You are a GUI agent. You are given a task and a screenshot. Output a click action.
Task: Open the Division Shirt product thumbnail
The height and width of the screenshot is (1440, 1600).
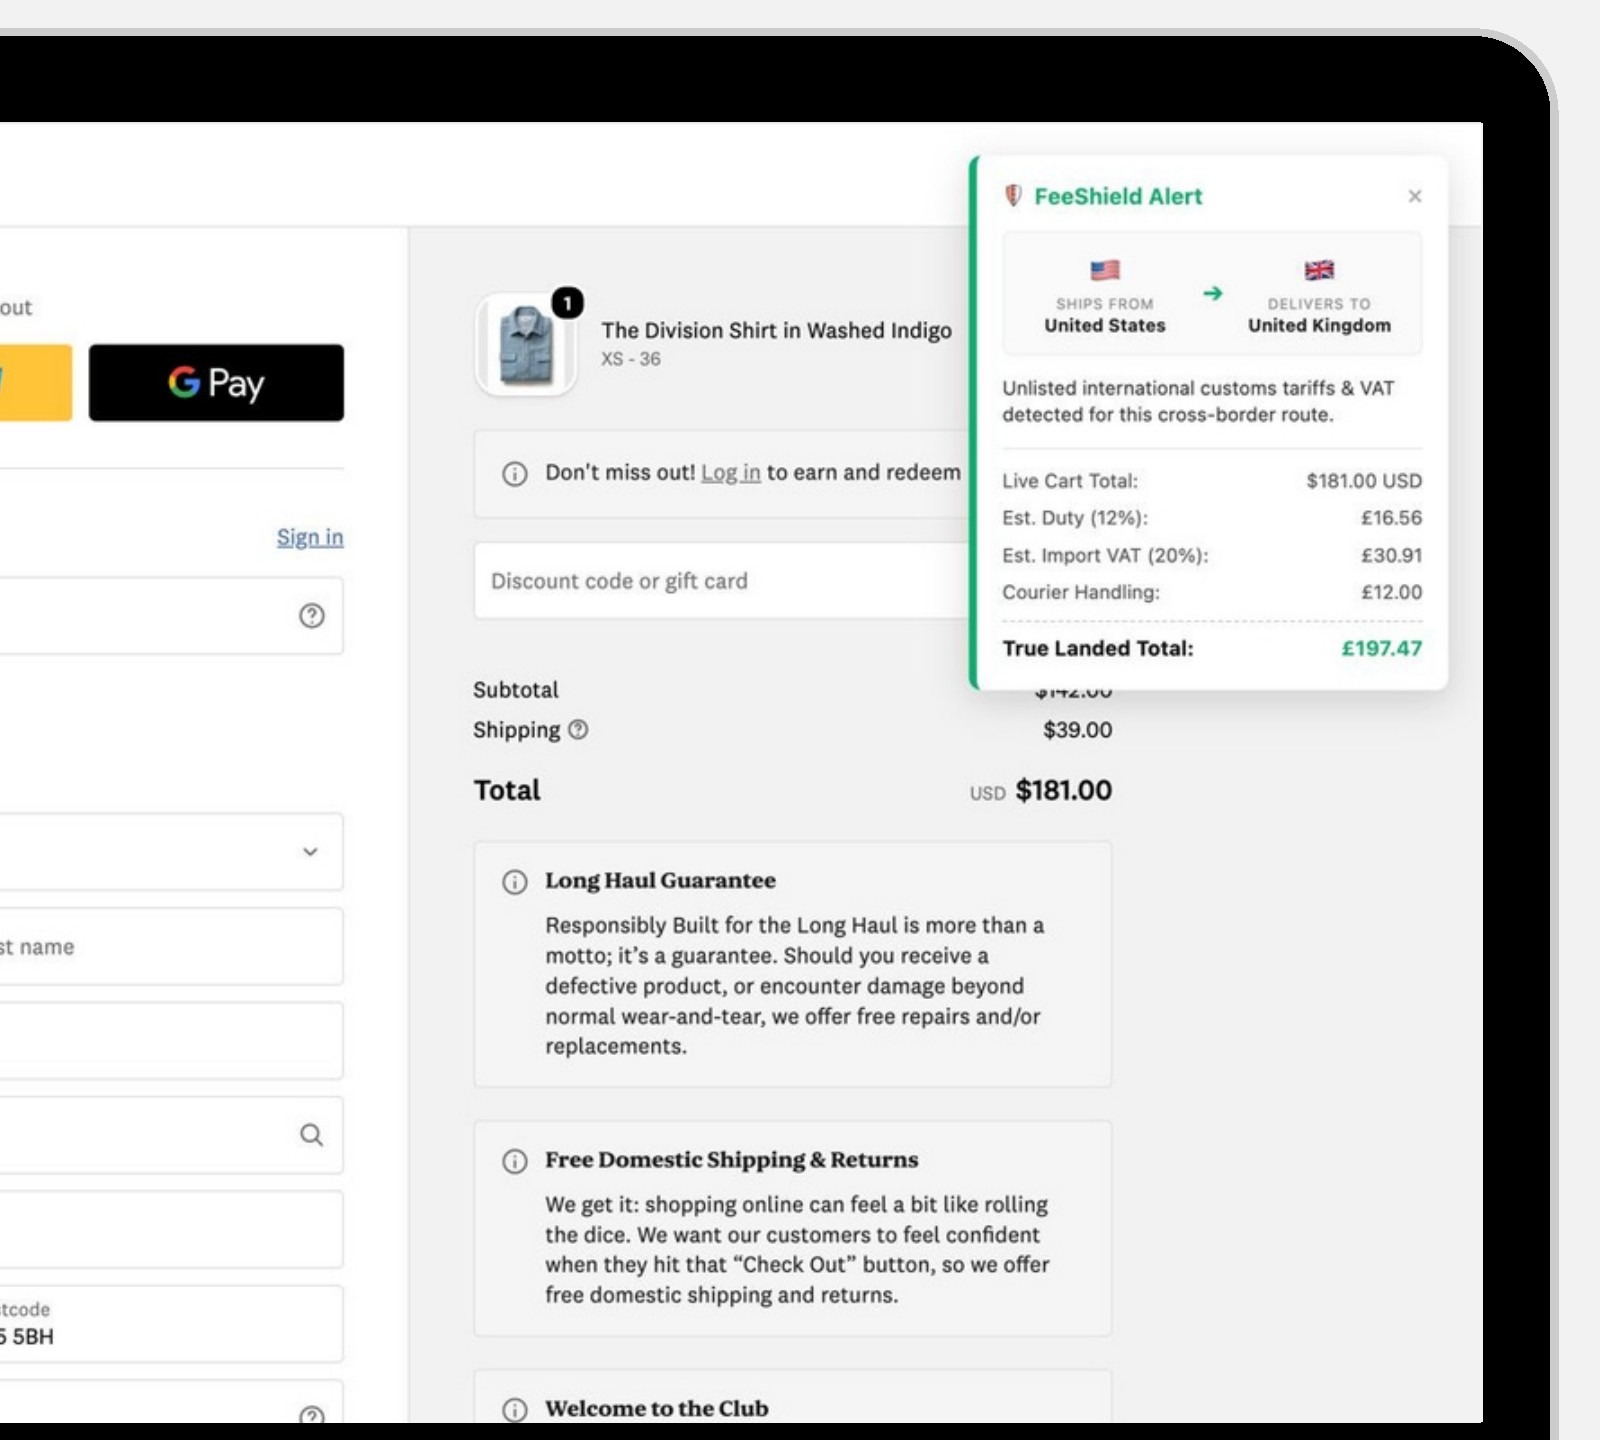526,345
